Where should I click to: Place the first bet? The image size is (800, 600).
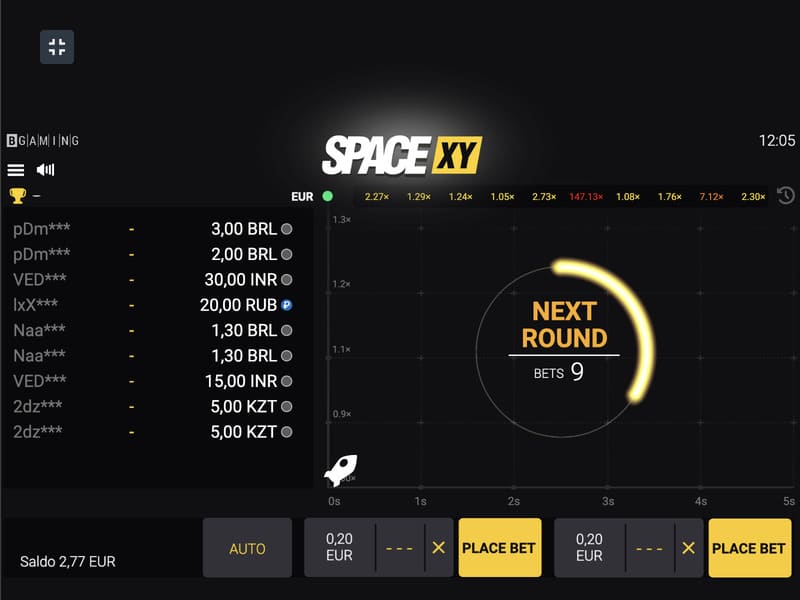point(499,548)
